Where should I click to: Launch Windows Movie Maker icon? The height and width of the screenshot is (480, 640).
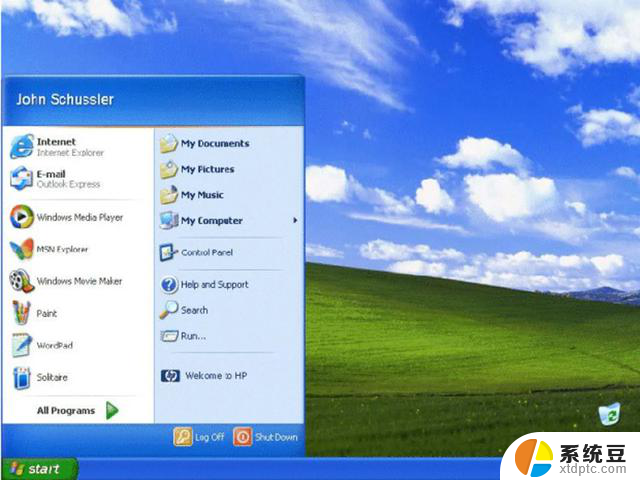tap(22, 281)
